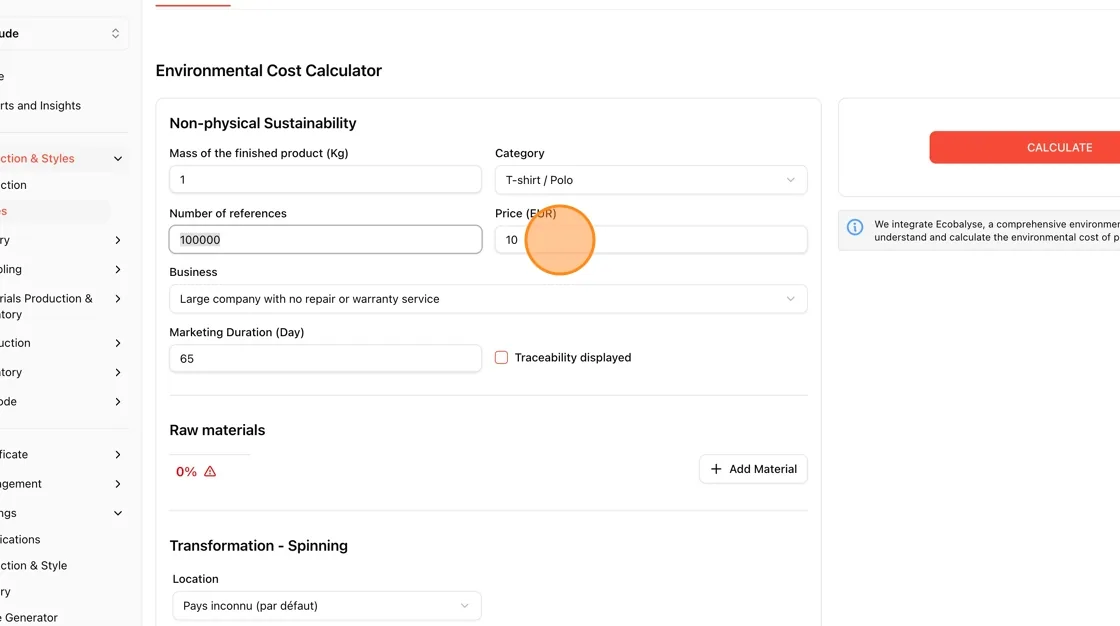Expand the Materials Production & Inventory section
Viewport: 1120px width, 626px height.
tap(118, 299)
